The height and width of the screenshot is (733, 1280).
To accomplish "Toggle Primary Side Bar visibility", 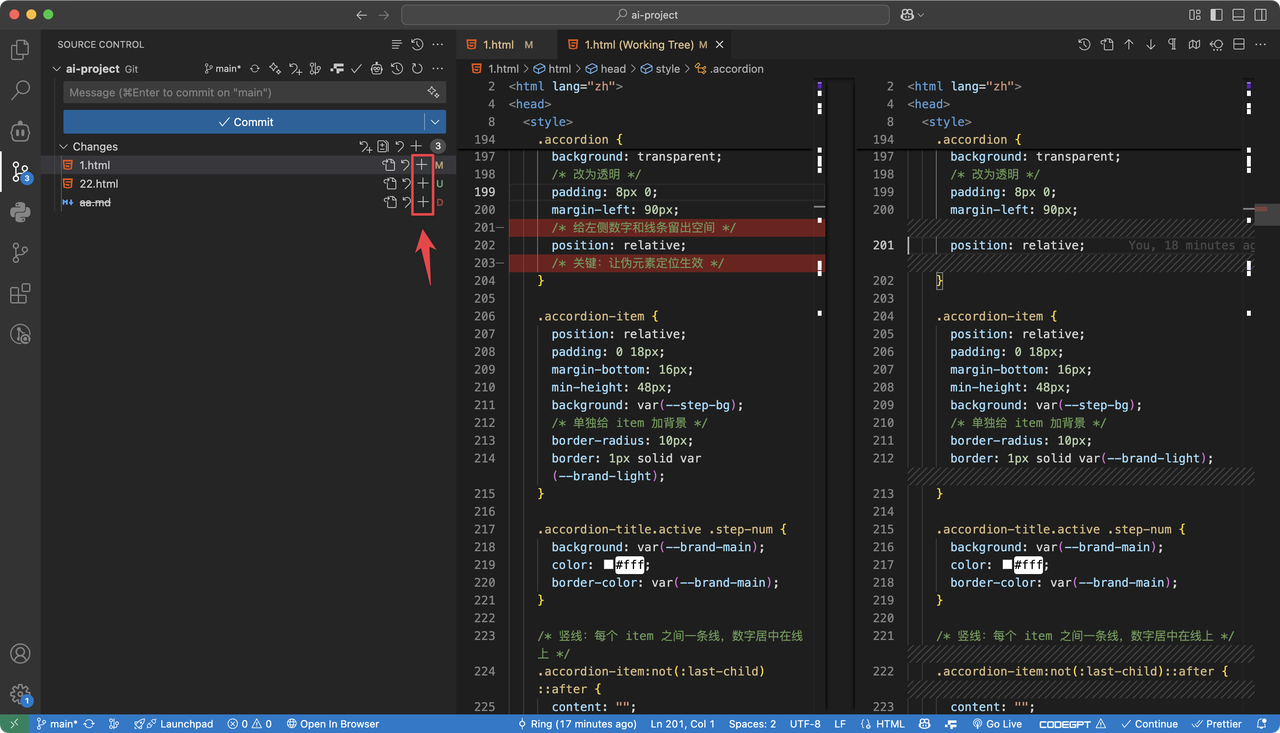I will [x=1217, y=15].
